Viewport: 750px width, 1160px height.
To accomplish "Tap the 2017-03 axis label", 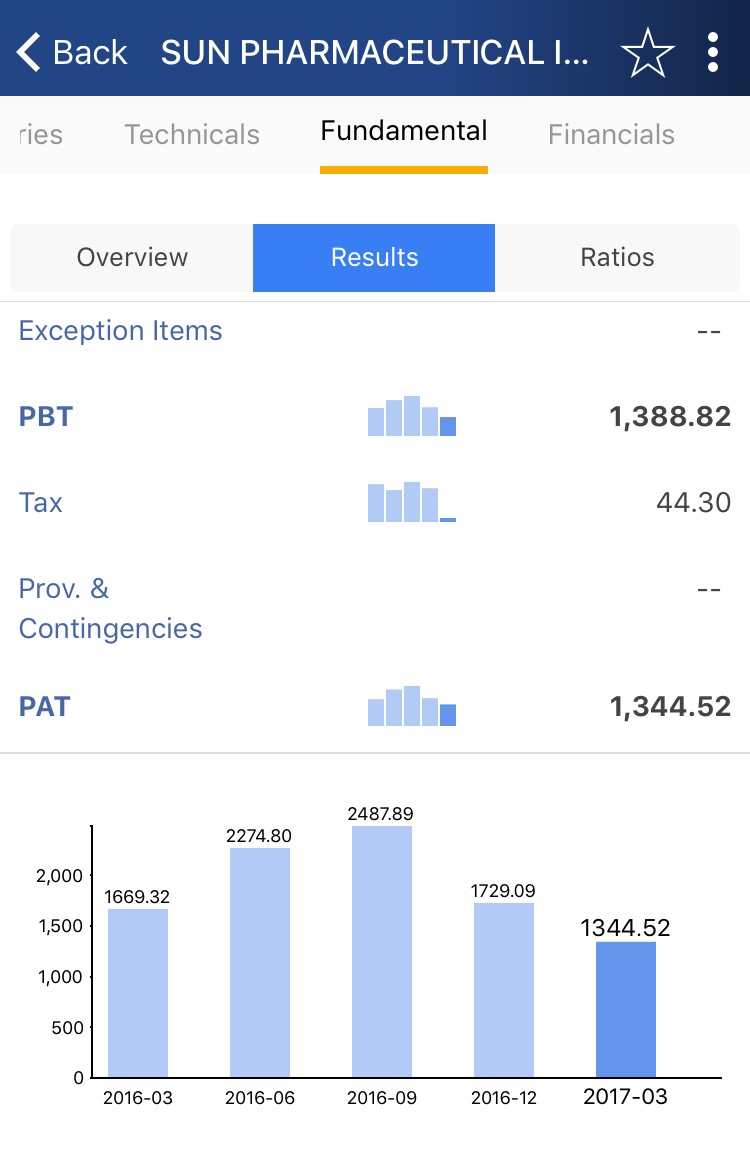I will pyautogui.click(x=625, y=1096).
